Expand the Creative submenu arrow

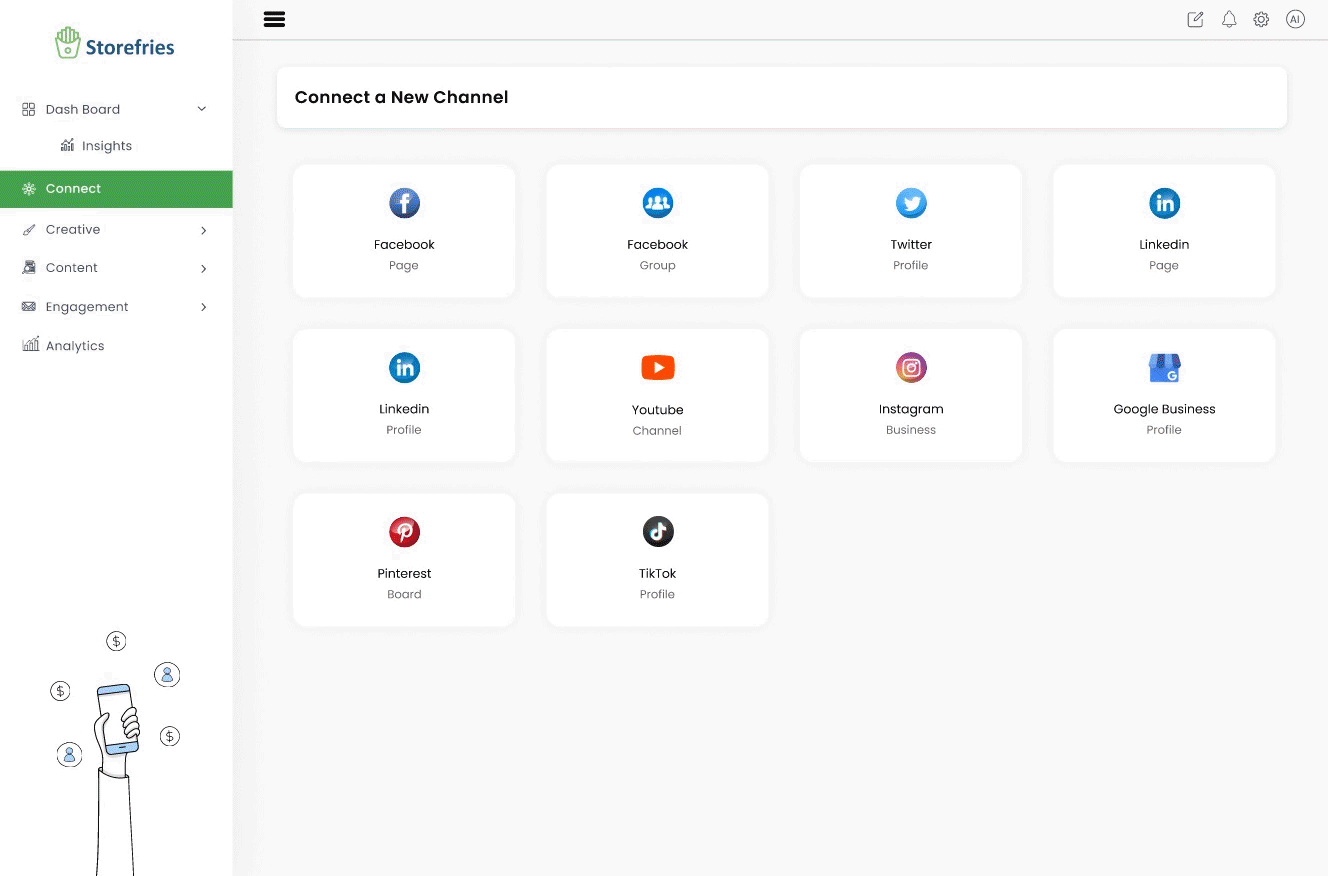pyautogui.click(x=203, y=230)
